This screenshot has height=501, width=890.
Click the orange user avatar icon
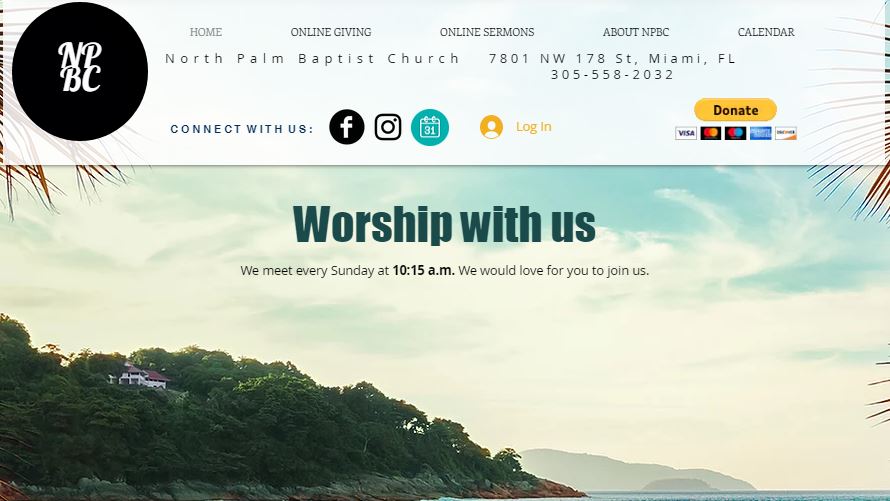491,127
